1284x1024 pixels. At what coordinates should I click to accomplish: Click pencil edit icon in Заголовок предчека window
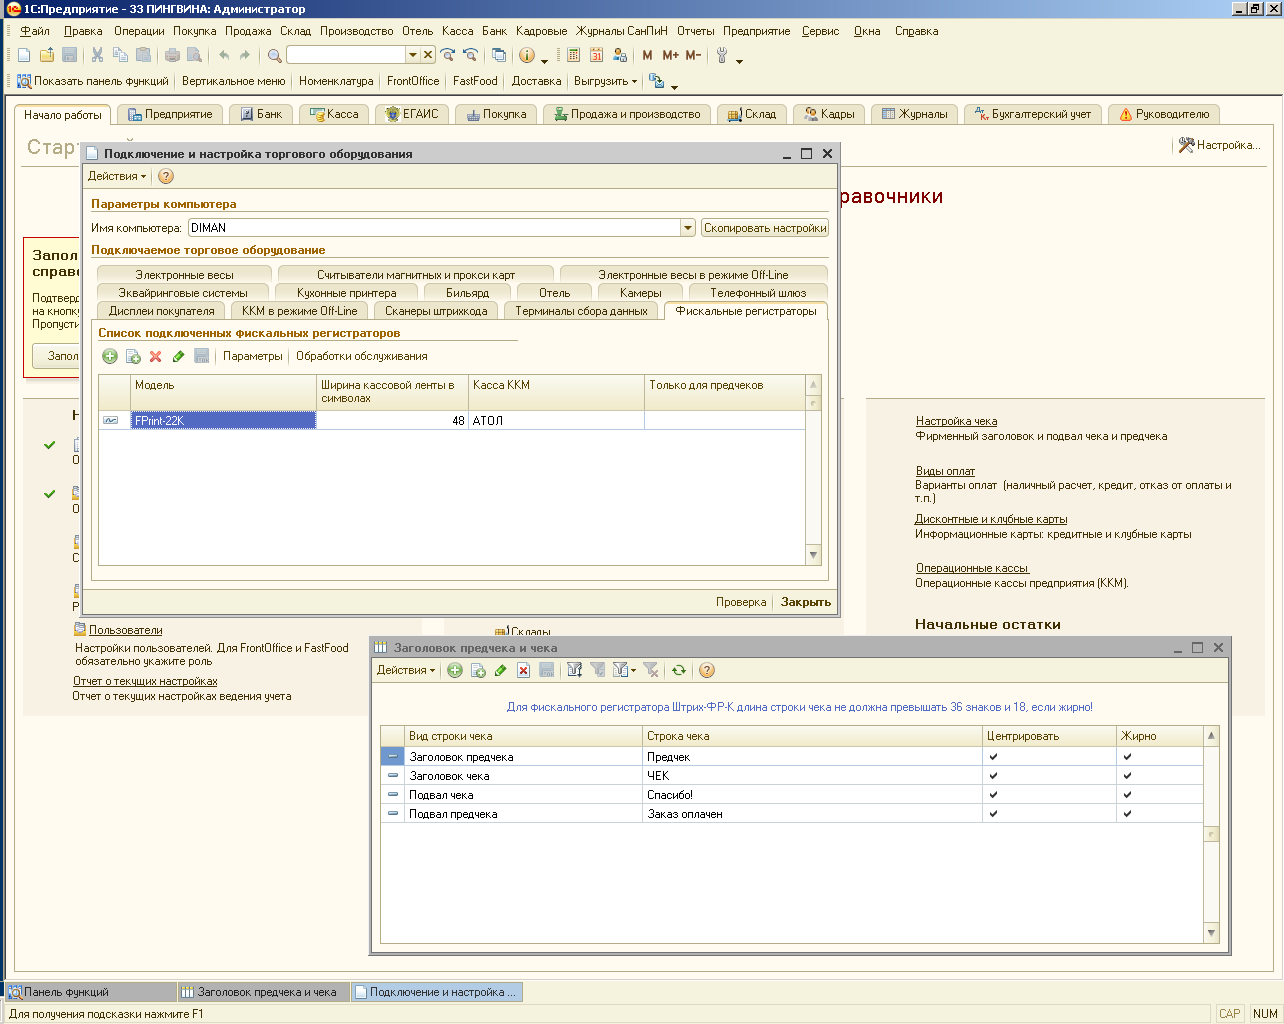pos(501,670)
